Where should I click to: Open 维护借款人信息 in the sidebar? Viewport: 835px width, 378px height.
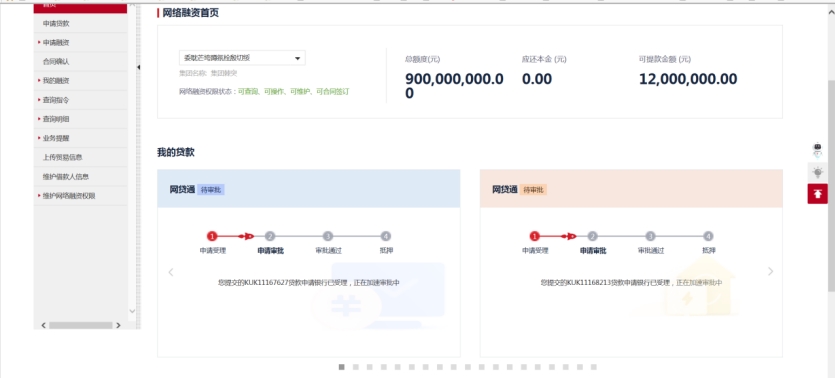click(x=80, y=177)
